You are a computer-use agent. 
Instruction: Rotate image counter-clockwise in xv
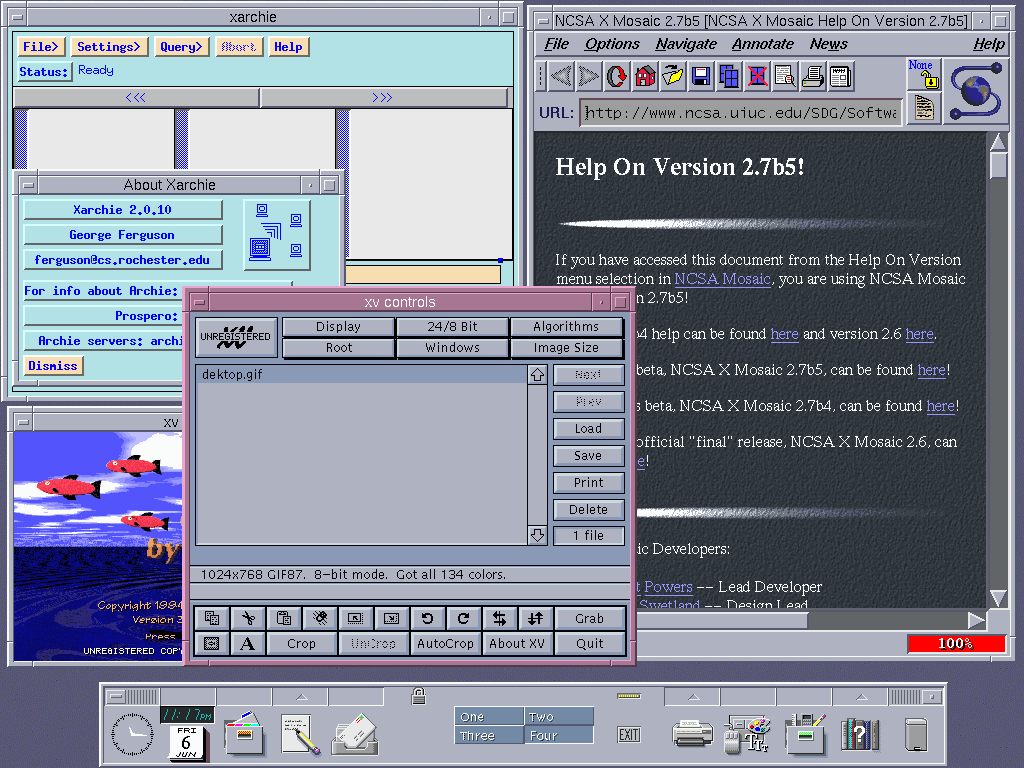pos(428,618)
